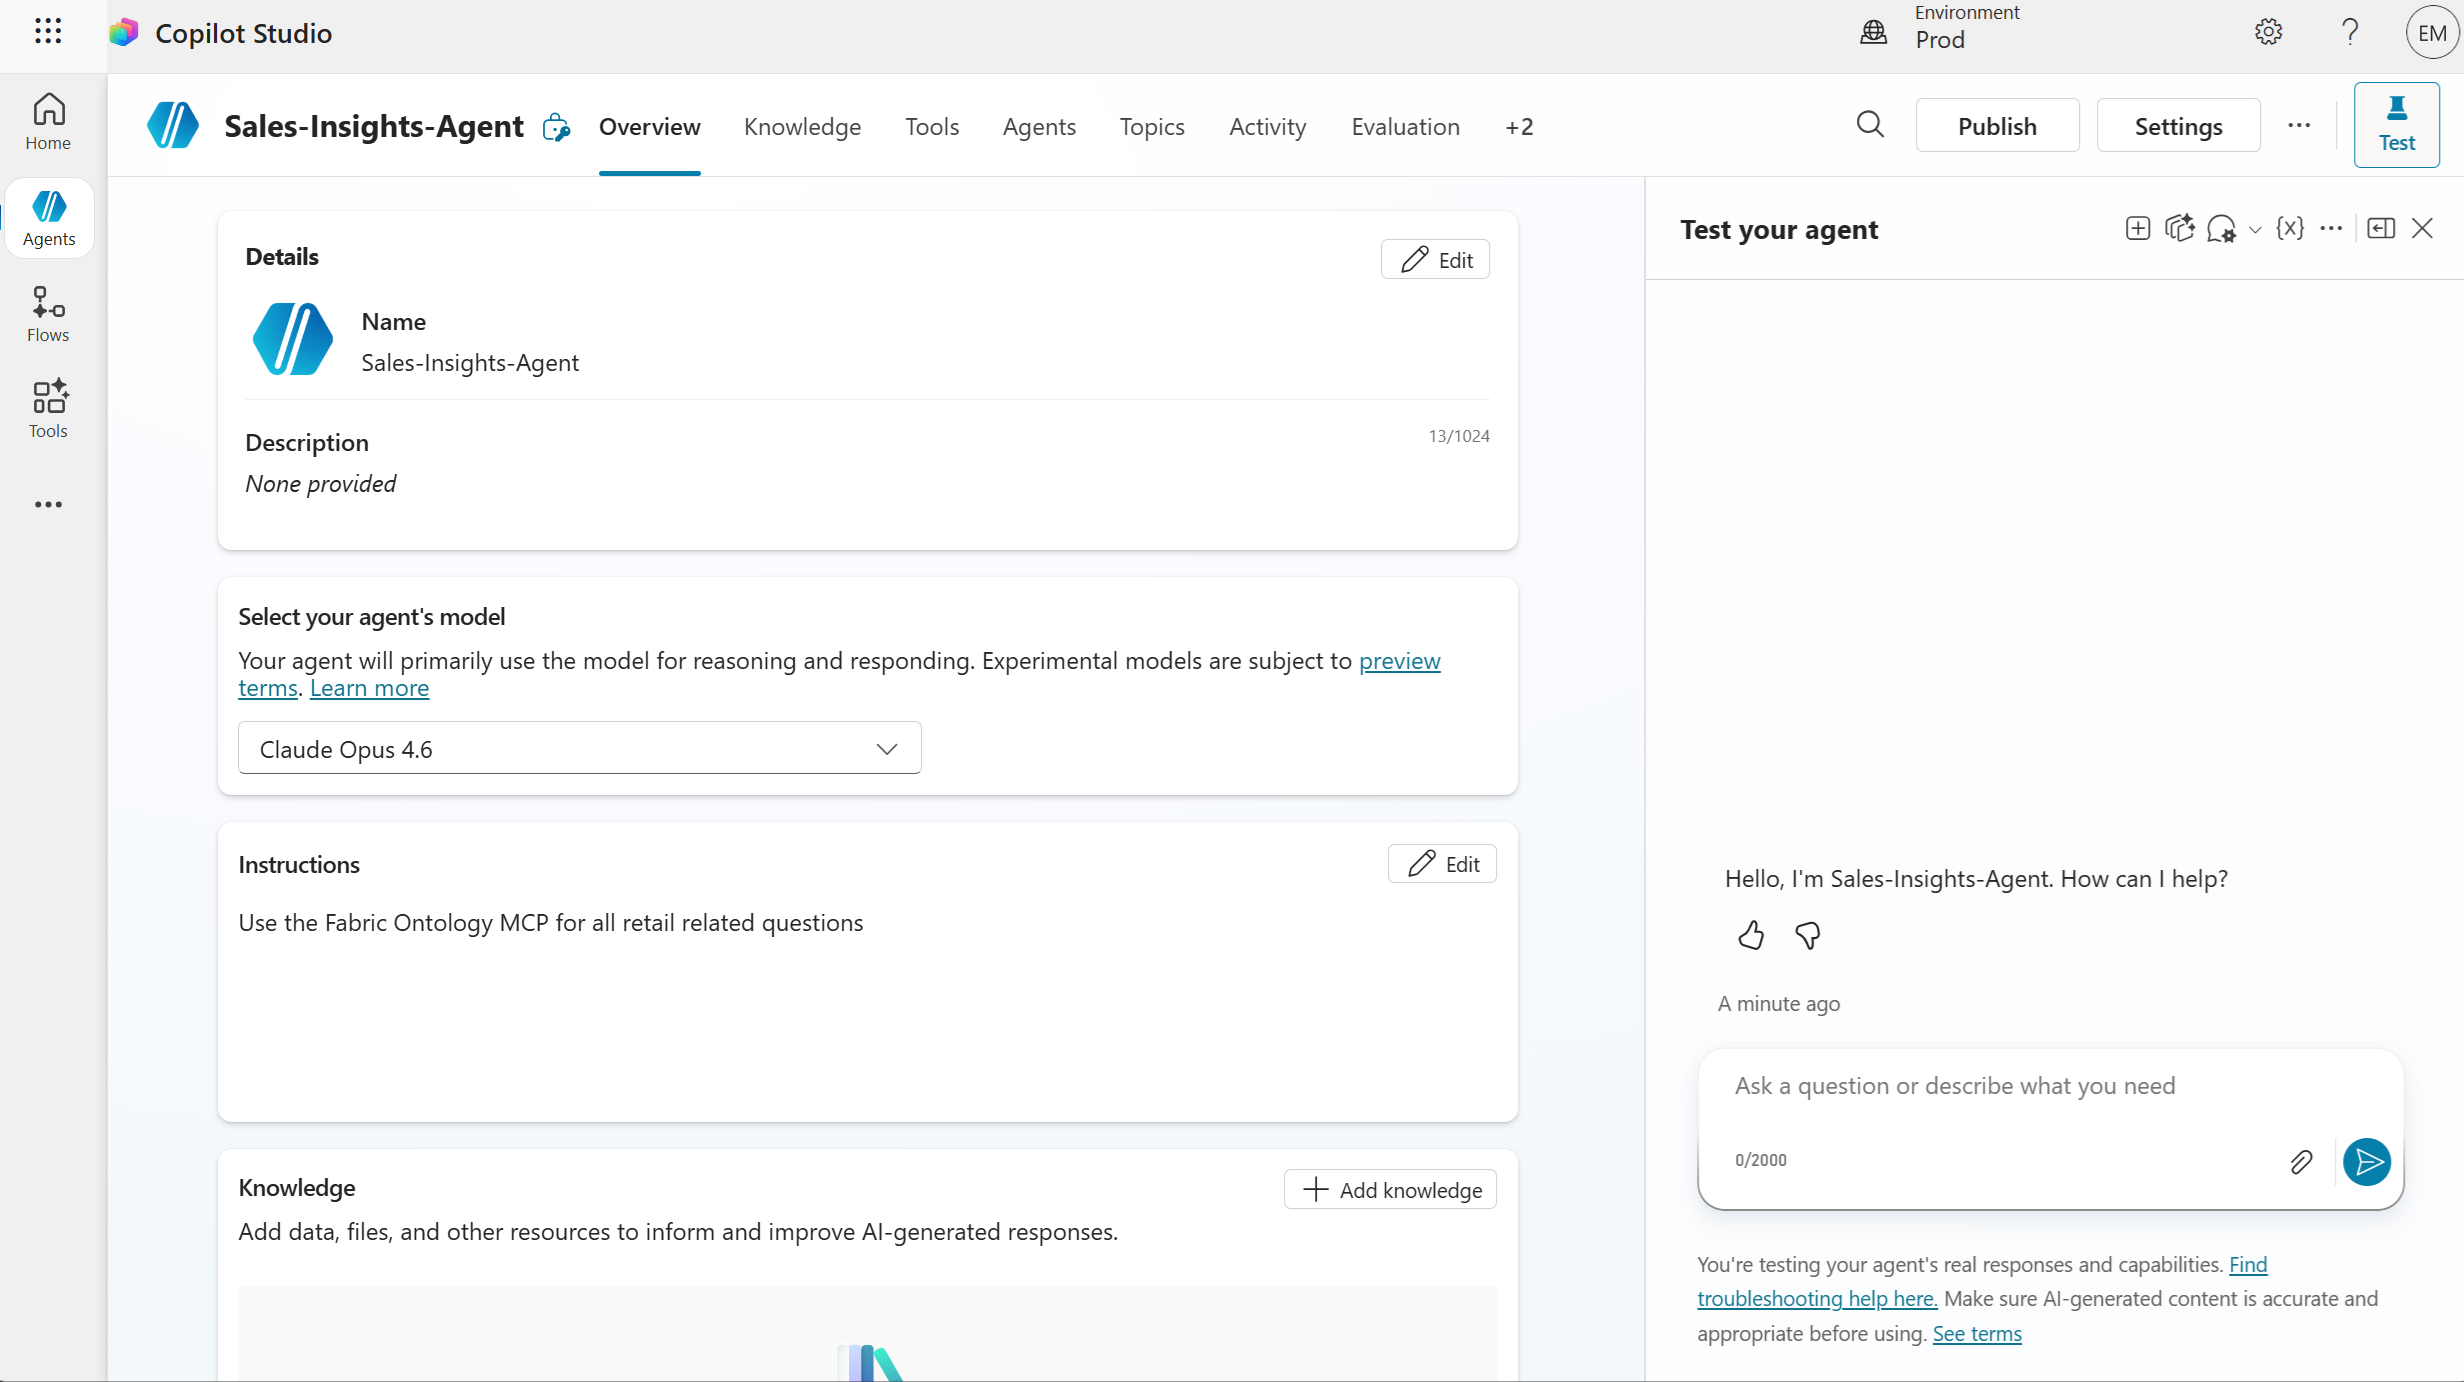This screenshot has width=2464, height=1382.
Task: Click the 'A minute ago' timestamp
Action: point(1779,1003)
